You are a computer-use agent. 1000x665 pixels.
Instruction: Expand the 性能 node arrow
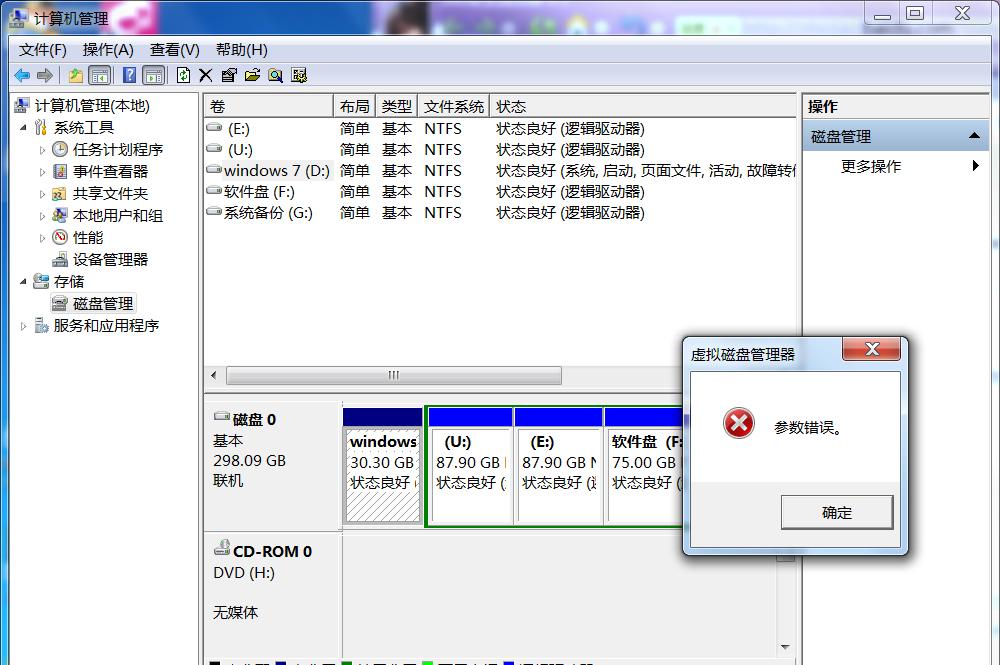point(43,238)
